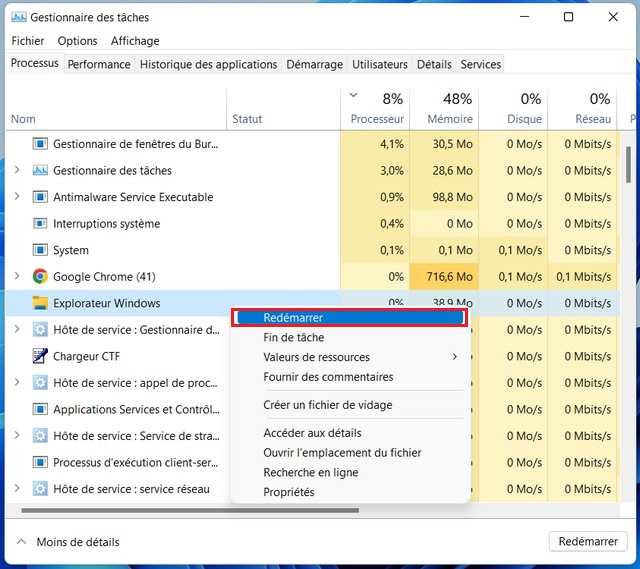The width and height of the screenshot is (640, 569).
Task: Open the Options menu
Action: point(78,41)
